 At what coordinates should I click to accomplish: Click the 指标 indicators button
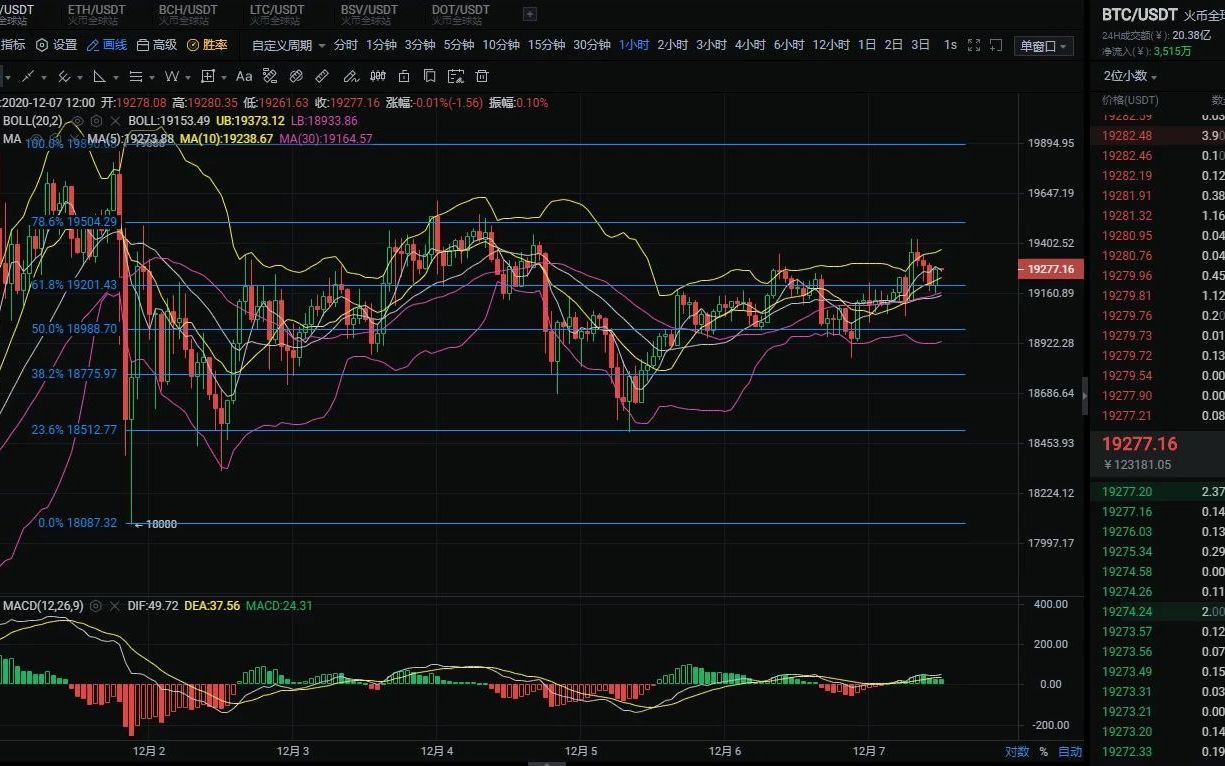tap(13, 45)
